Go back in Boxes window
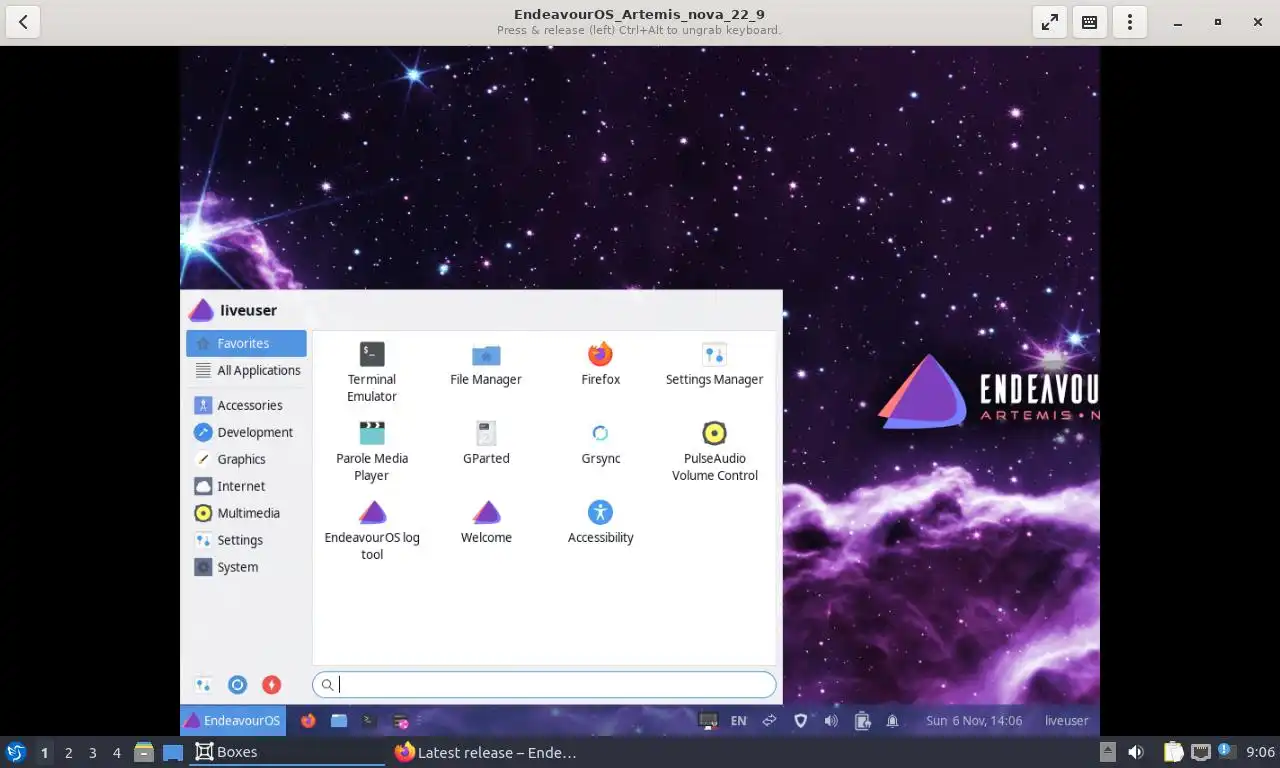The width and height of the screenshot is (1280, 768). 22,22
